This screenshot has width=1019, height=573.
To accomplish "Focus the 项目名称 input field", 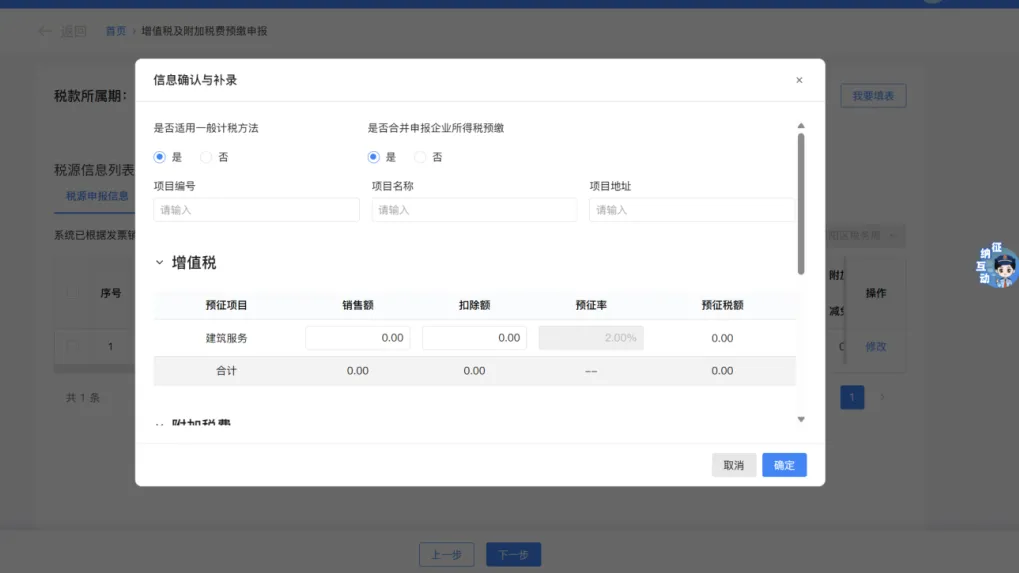I will [474, 210].
